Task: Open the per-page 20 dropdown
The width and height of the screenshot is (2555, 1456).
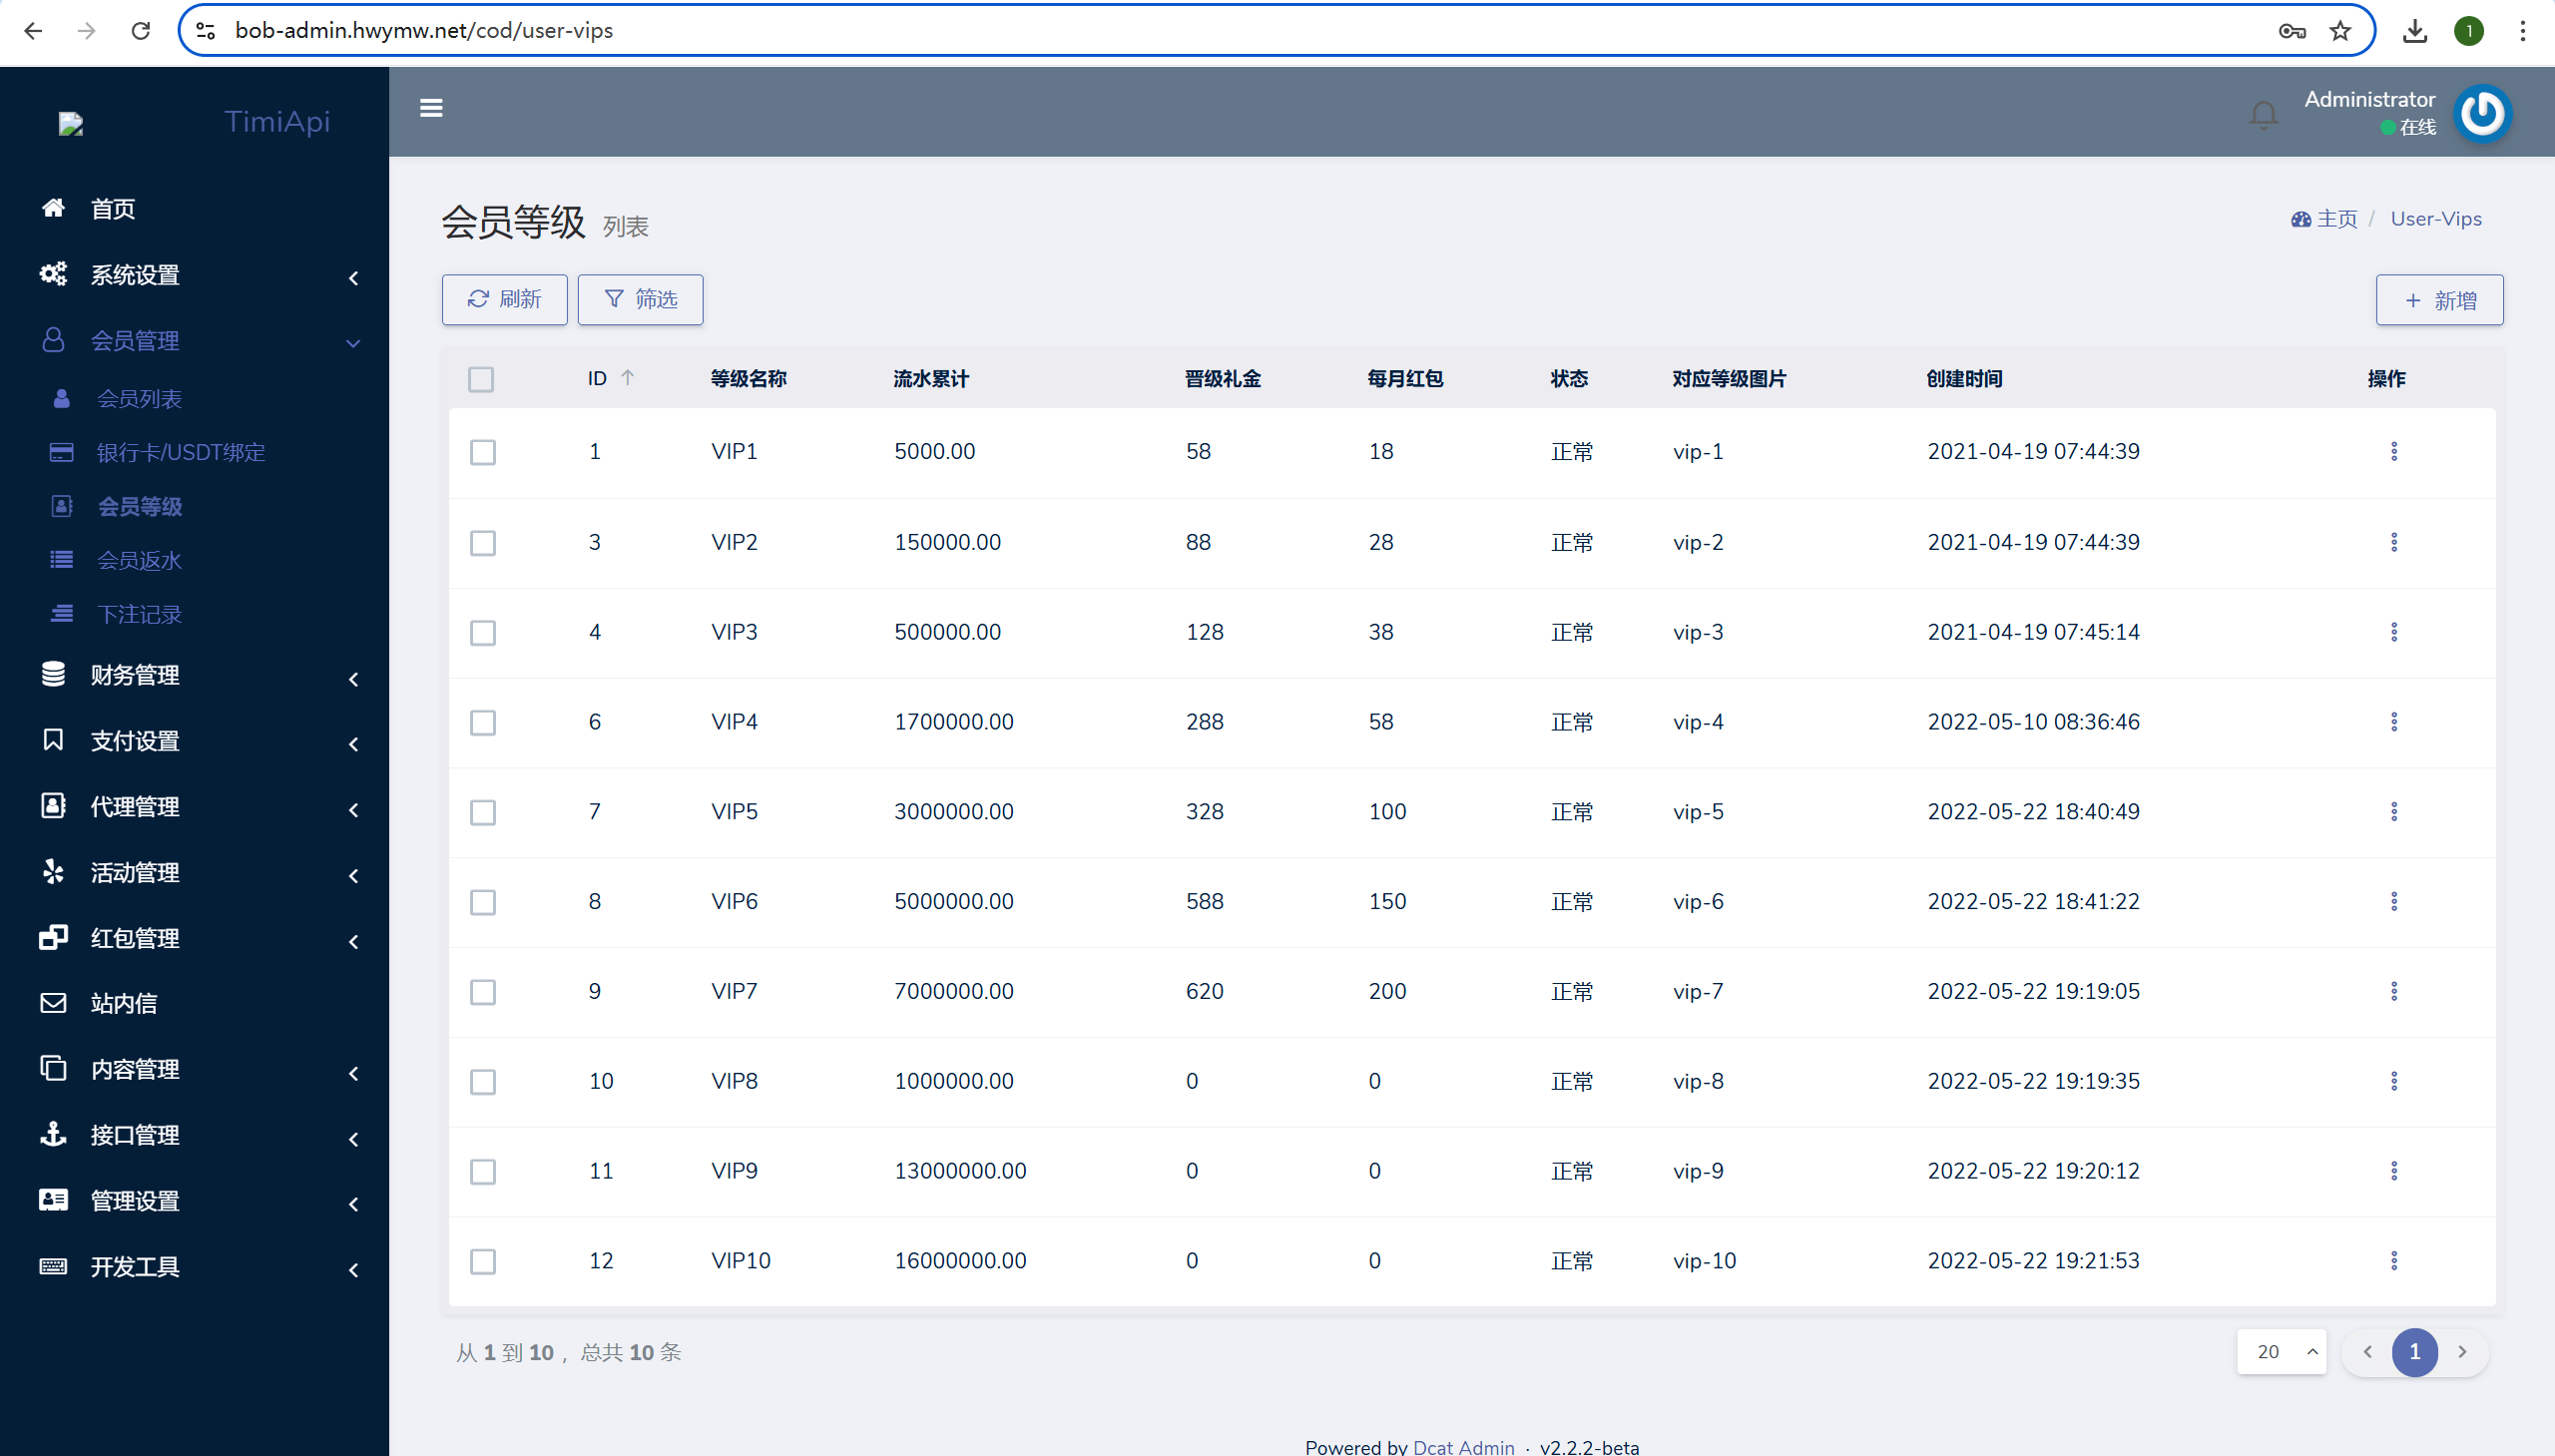Action: (2282, 1352)
